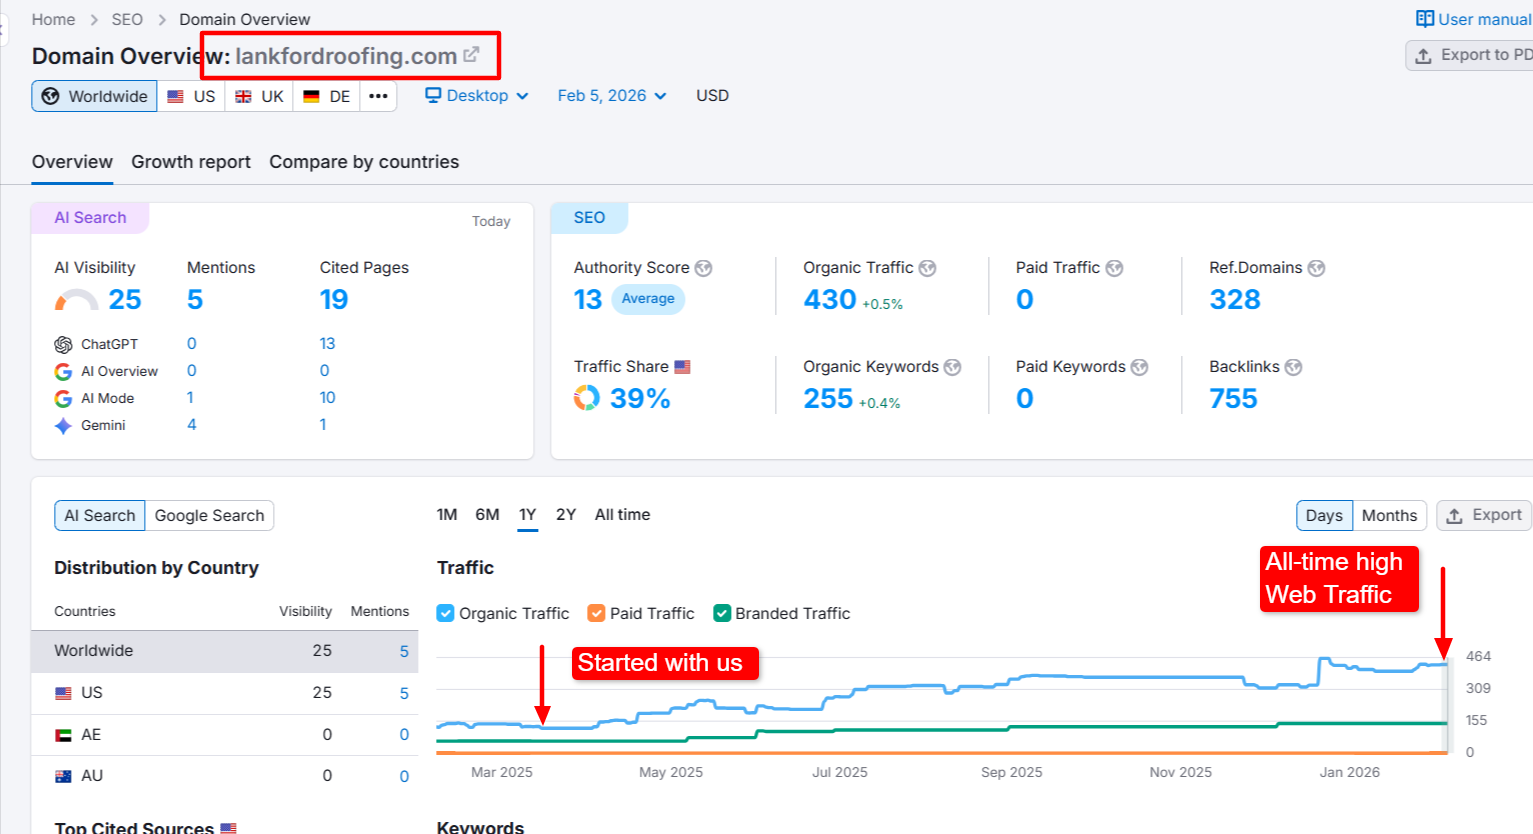Click the AI Overview Google icon
The image size is (1533, 834).
(x=63, y=370)
